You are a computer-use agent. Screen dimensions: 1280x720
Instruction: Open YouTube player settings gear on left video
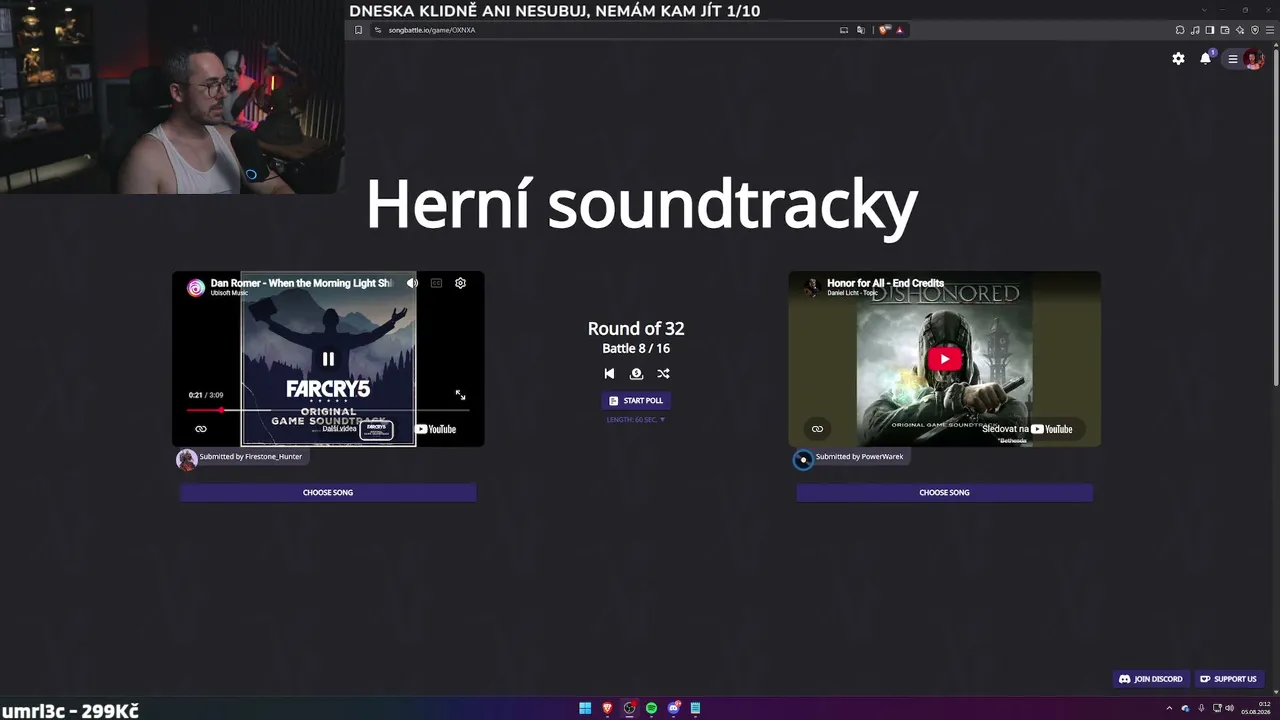[460, 283]
